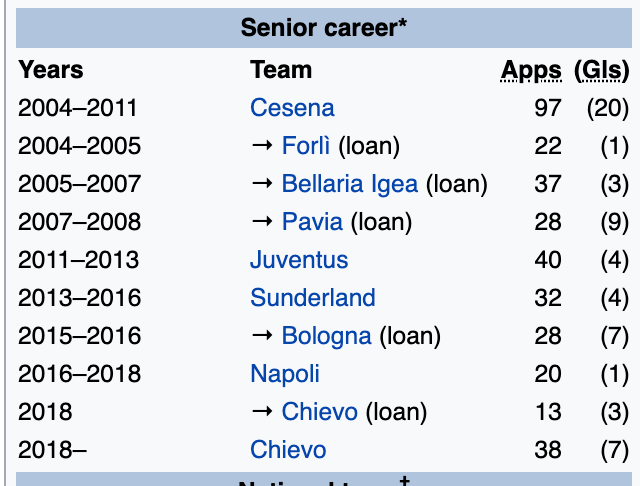Click the Gls column header abbreviation
Screen dimensions: 640x486
coord(600,70)
